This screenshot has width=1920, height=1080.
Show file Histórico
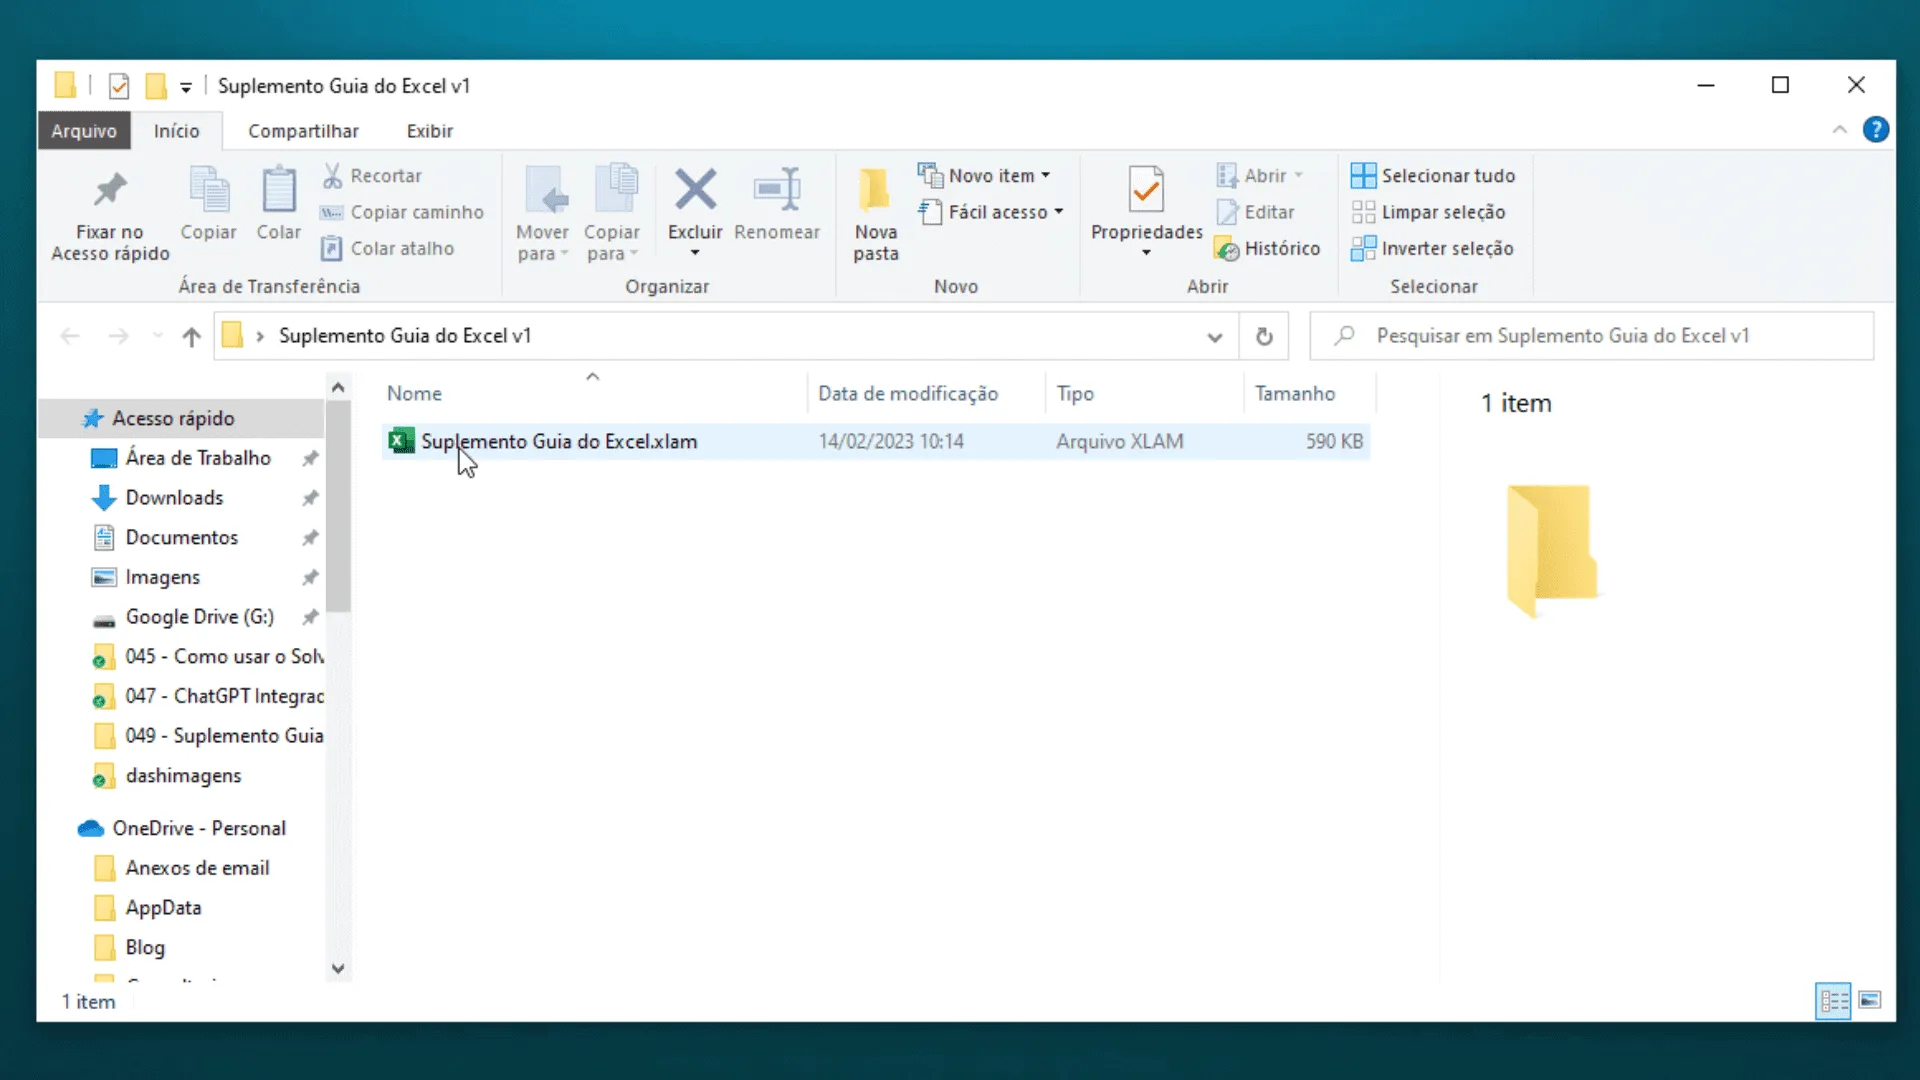click(x=1267, y=248)
